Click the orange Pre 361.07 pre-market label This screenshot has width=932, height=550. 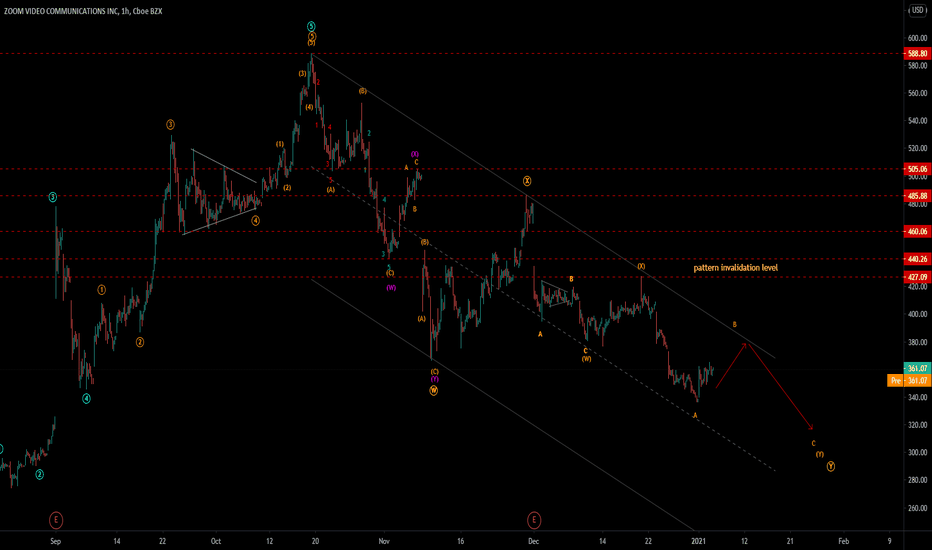pos(909,380)
